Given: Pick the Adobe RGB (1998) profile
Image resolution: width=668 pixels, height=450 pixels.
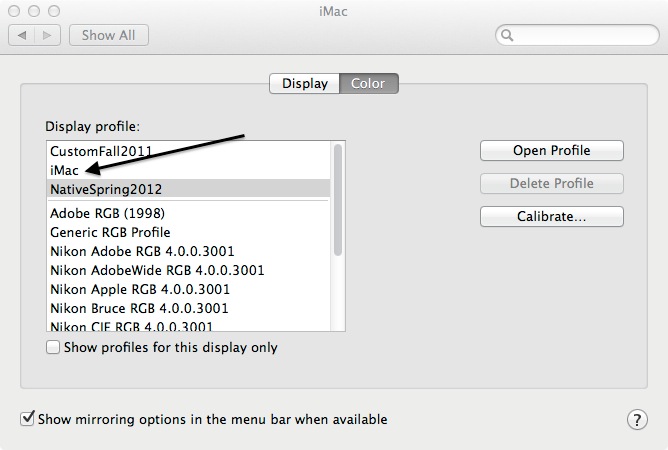Looking at the screenshot, I should coord(188,213).
